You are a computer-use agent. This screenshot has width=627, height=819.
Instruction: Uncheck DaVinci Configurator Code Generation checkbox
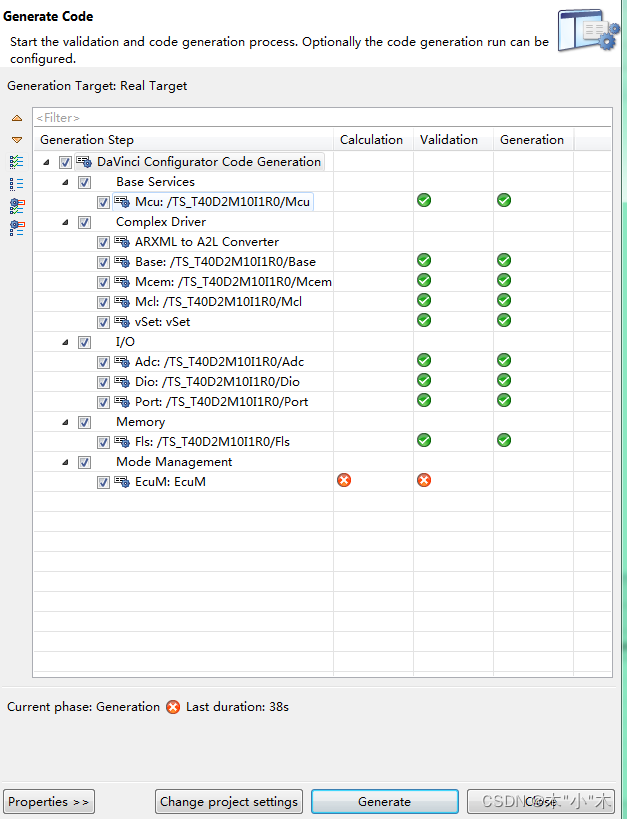pyautogui.click(x=65, y=162)
